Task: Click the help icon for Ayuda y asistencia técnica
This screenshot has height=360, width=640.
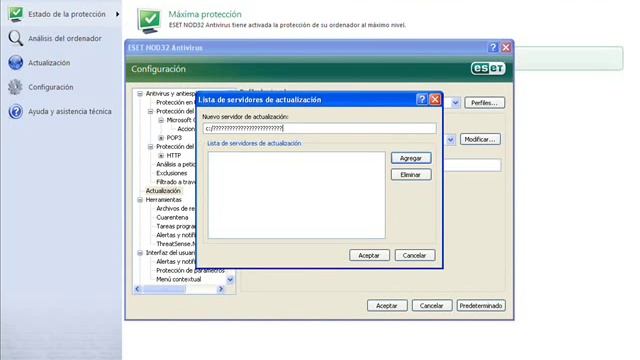Action: click(x=16, y=111)
